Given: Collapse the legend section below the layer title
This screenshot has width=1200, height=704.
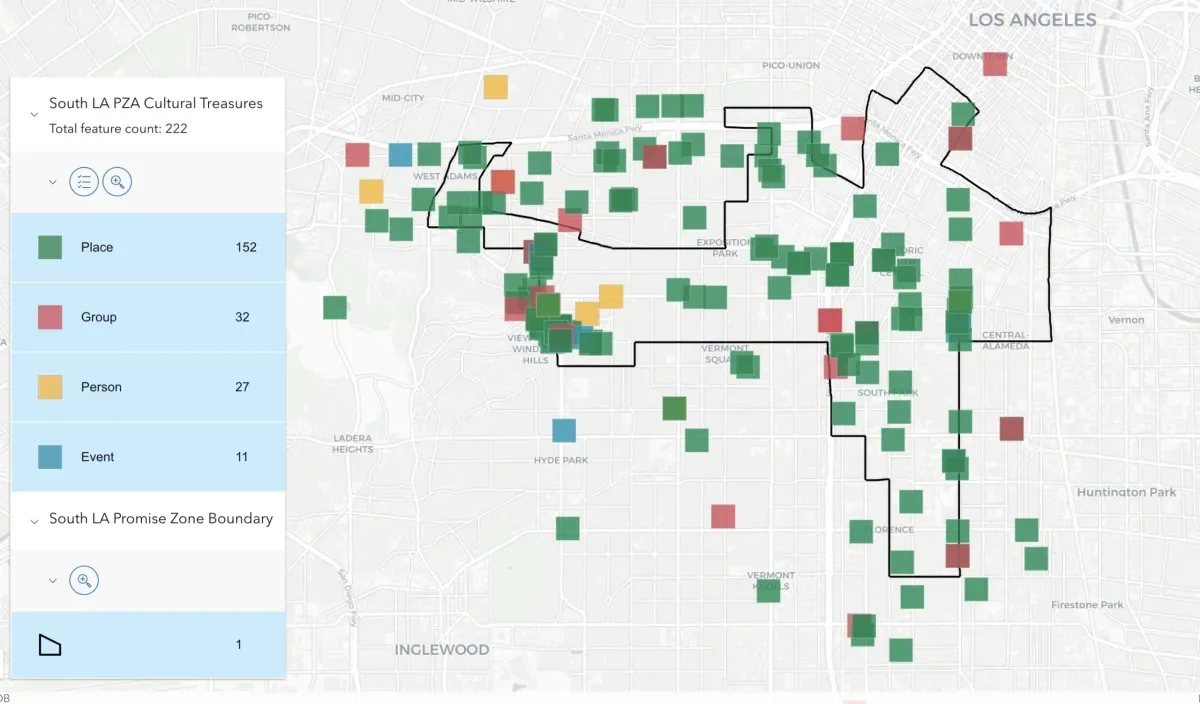Looking at the screenshot, I should [52, 181].
